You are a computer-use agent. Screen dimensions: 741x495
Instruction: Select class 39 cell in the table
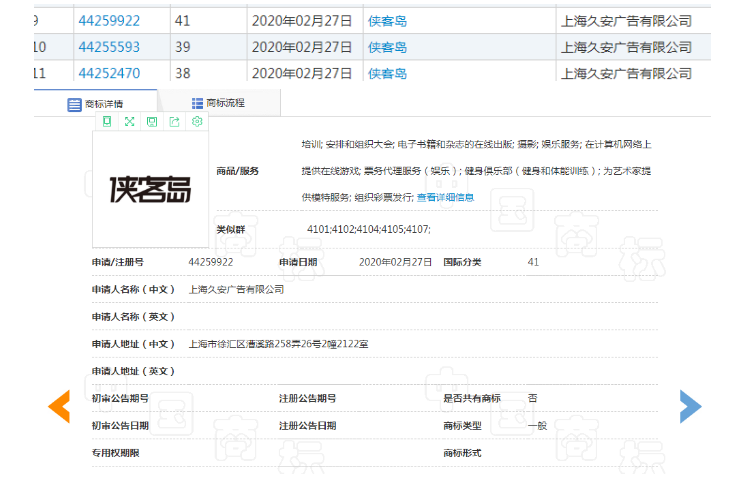pos(208,47)
